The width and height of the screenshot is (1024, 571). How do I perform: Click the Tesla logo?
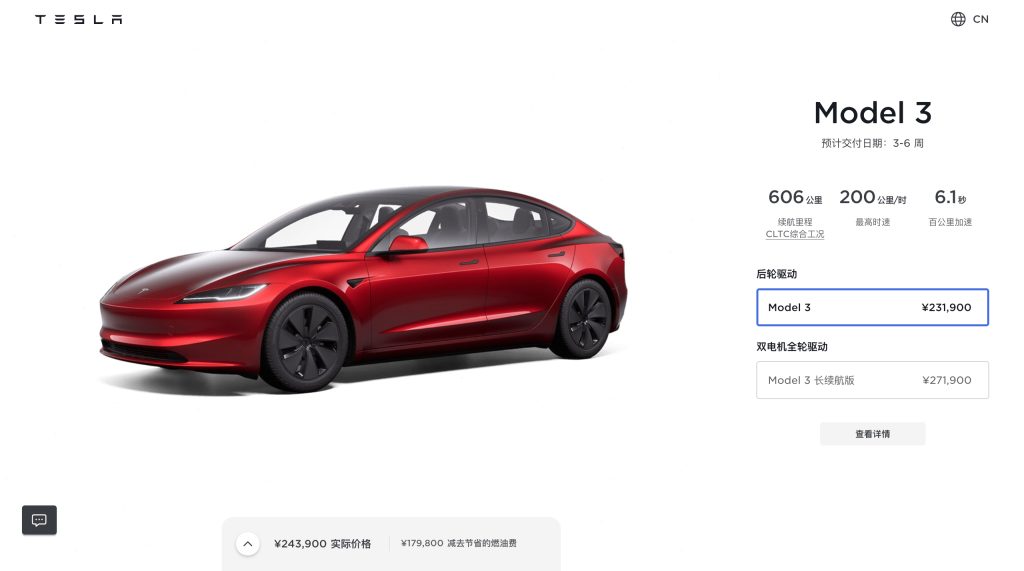[x=78, y=20]
